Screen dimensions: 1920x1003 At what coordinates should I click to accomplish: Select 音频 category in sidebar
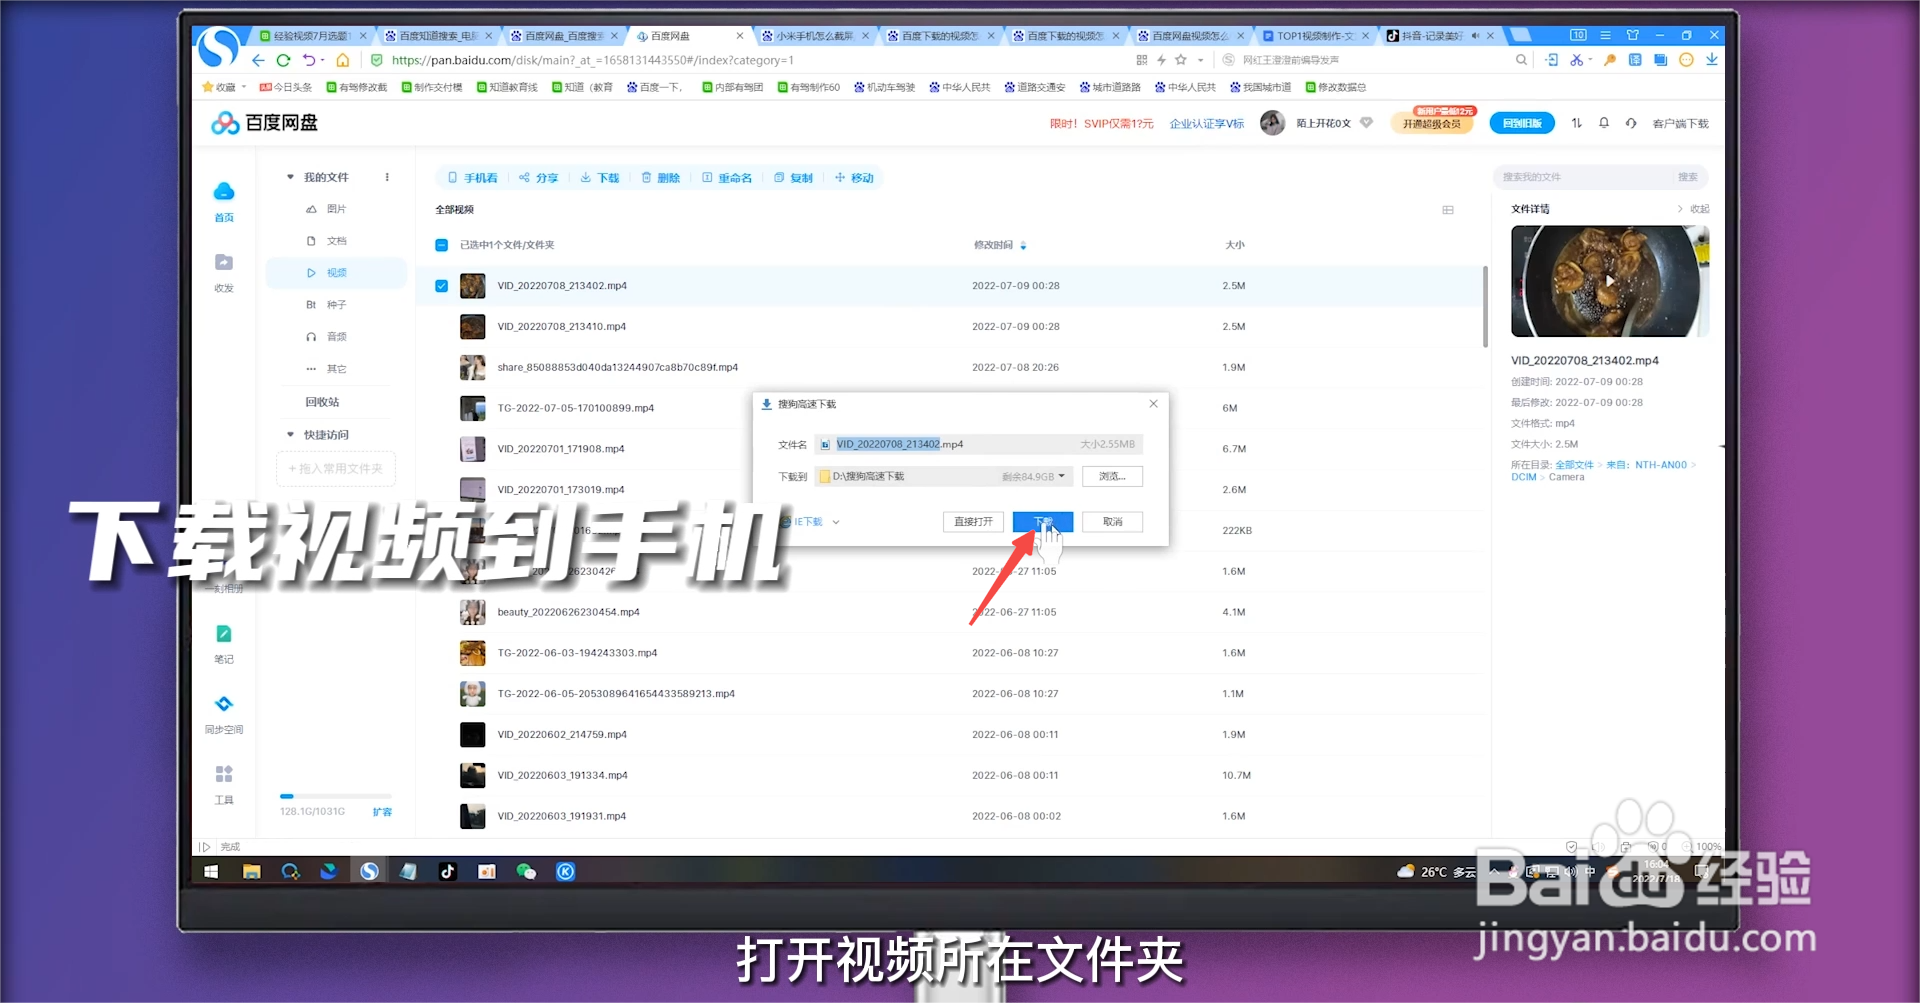[x=336, y=337]
